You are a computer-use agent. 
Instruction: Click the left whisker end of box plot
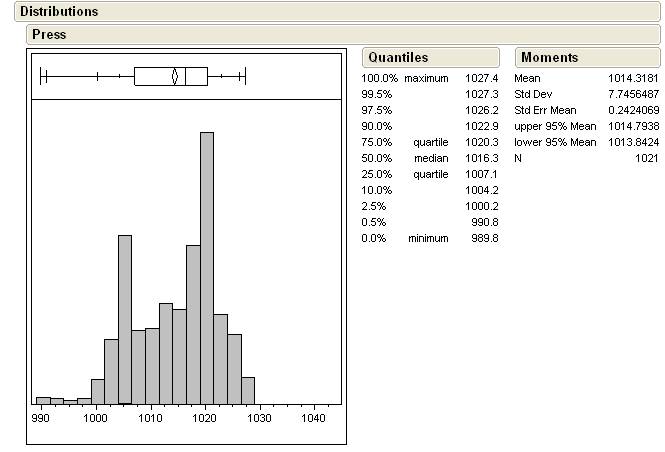[x=40, y=76]
